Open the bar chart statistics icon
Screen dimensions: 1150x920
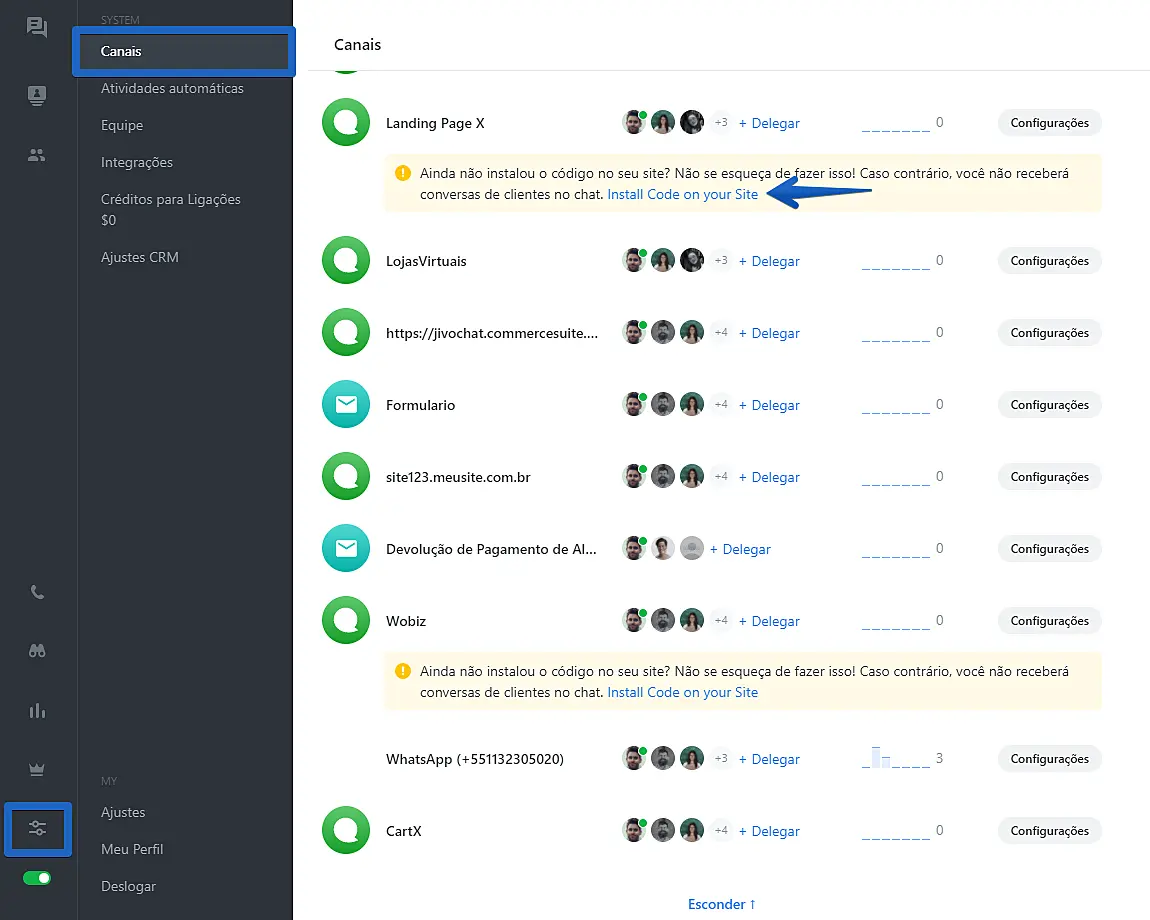(x=37, y=711)
